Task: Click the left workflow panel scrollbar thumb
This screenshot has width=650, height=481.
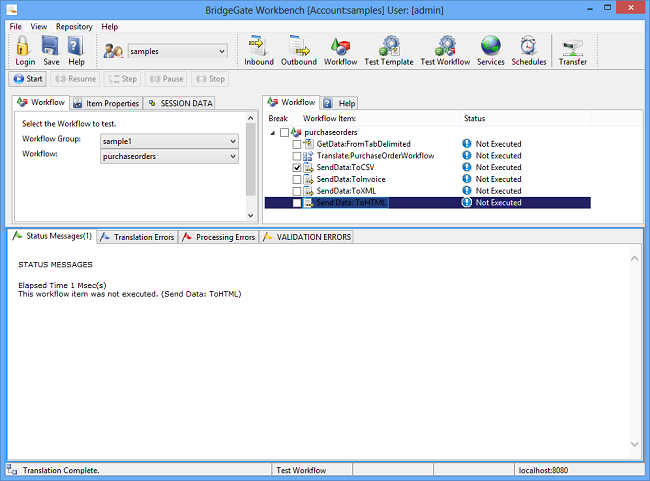Action: coord(250,159)
